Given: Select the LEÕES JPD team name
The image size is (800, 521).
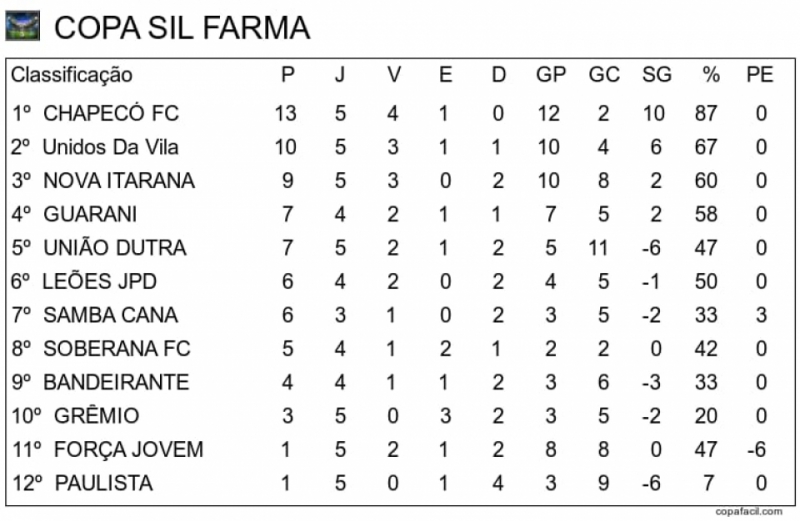Looking at the screenshot, I should point(99,282).
